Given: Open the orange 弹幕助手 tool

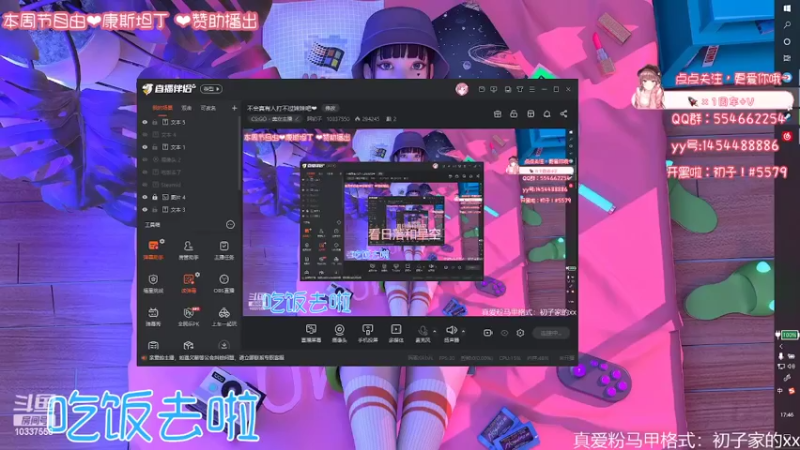Looking at the screenshot, I should 153,250.
